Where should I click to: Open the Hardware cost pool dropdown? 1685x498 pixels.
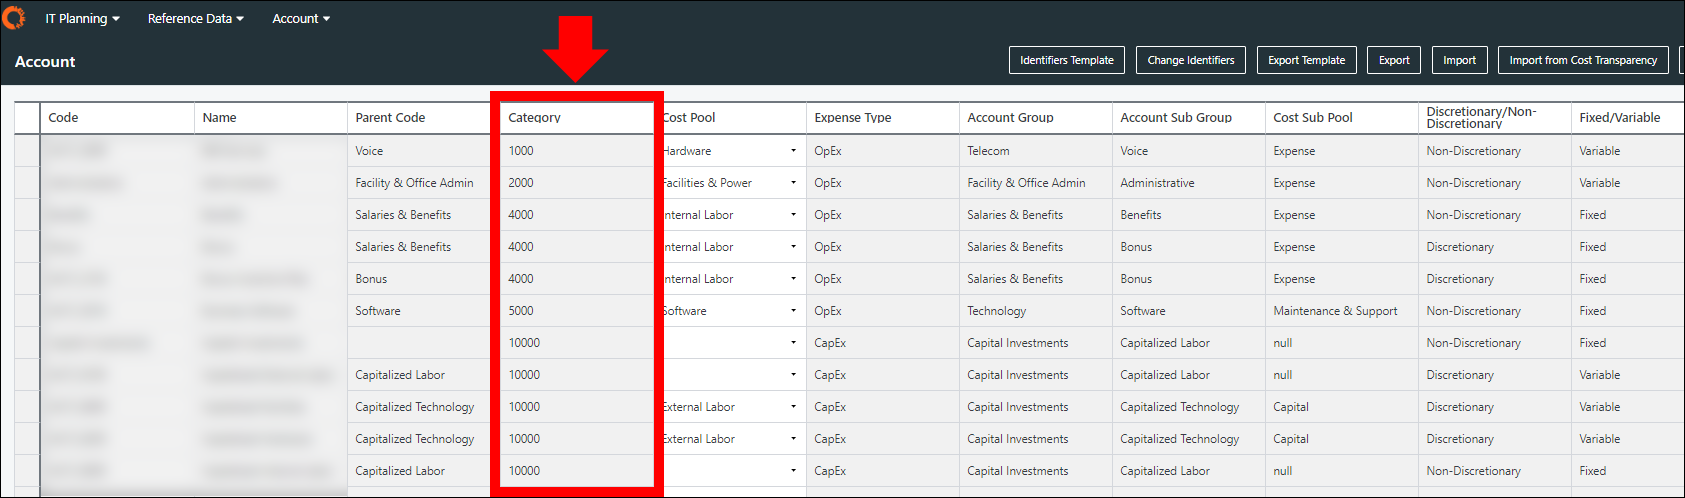(x=793, y=151)
